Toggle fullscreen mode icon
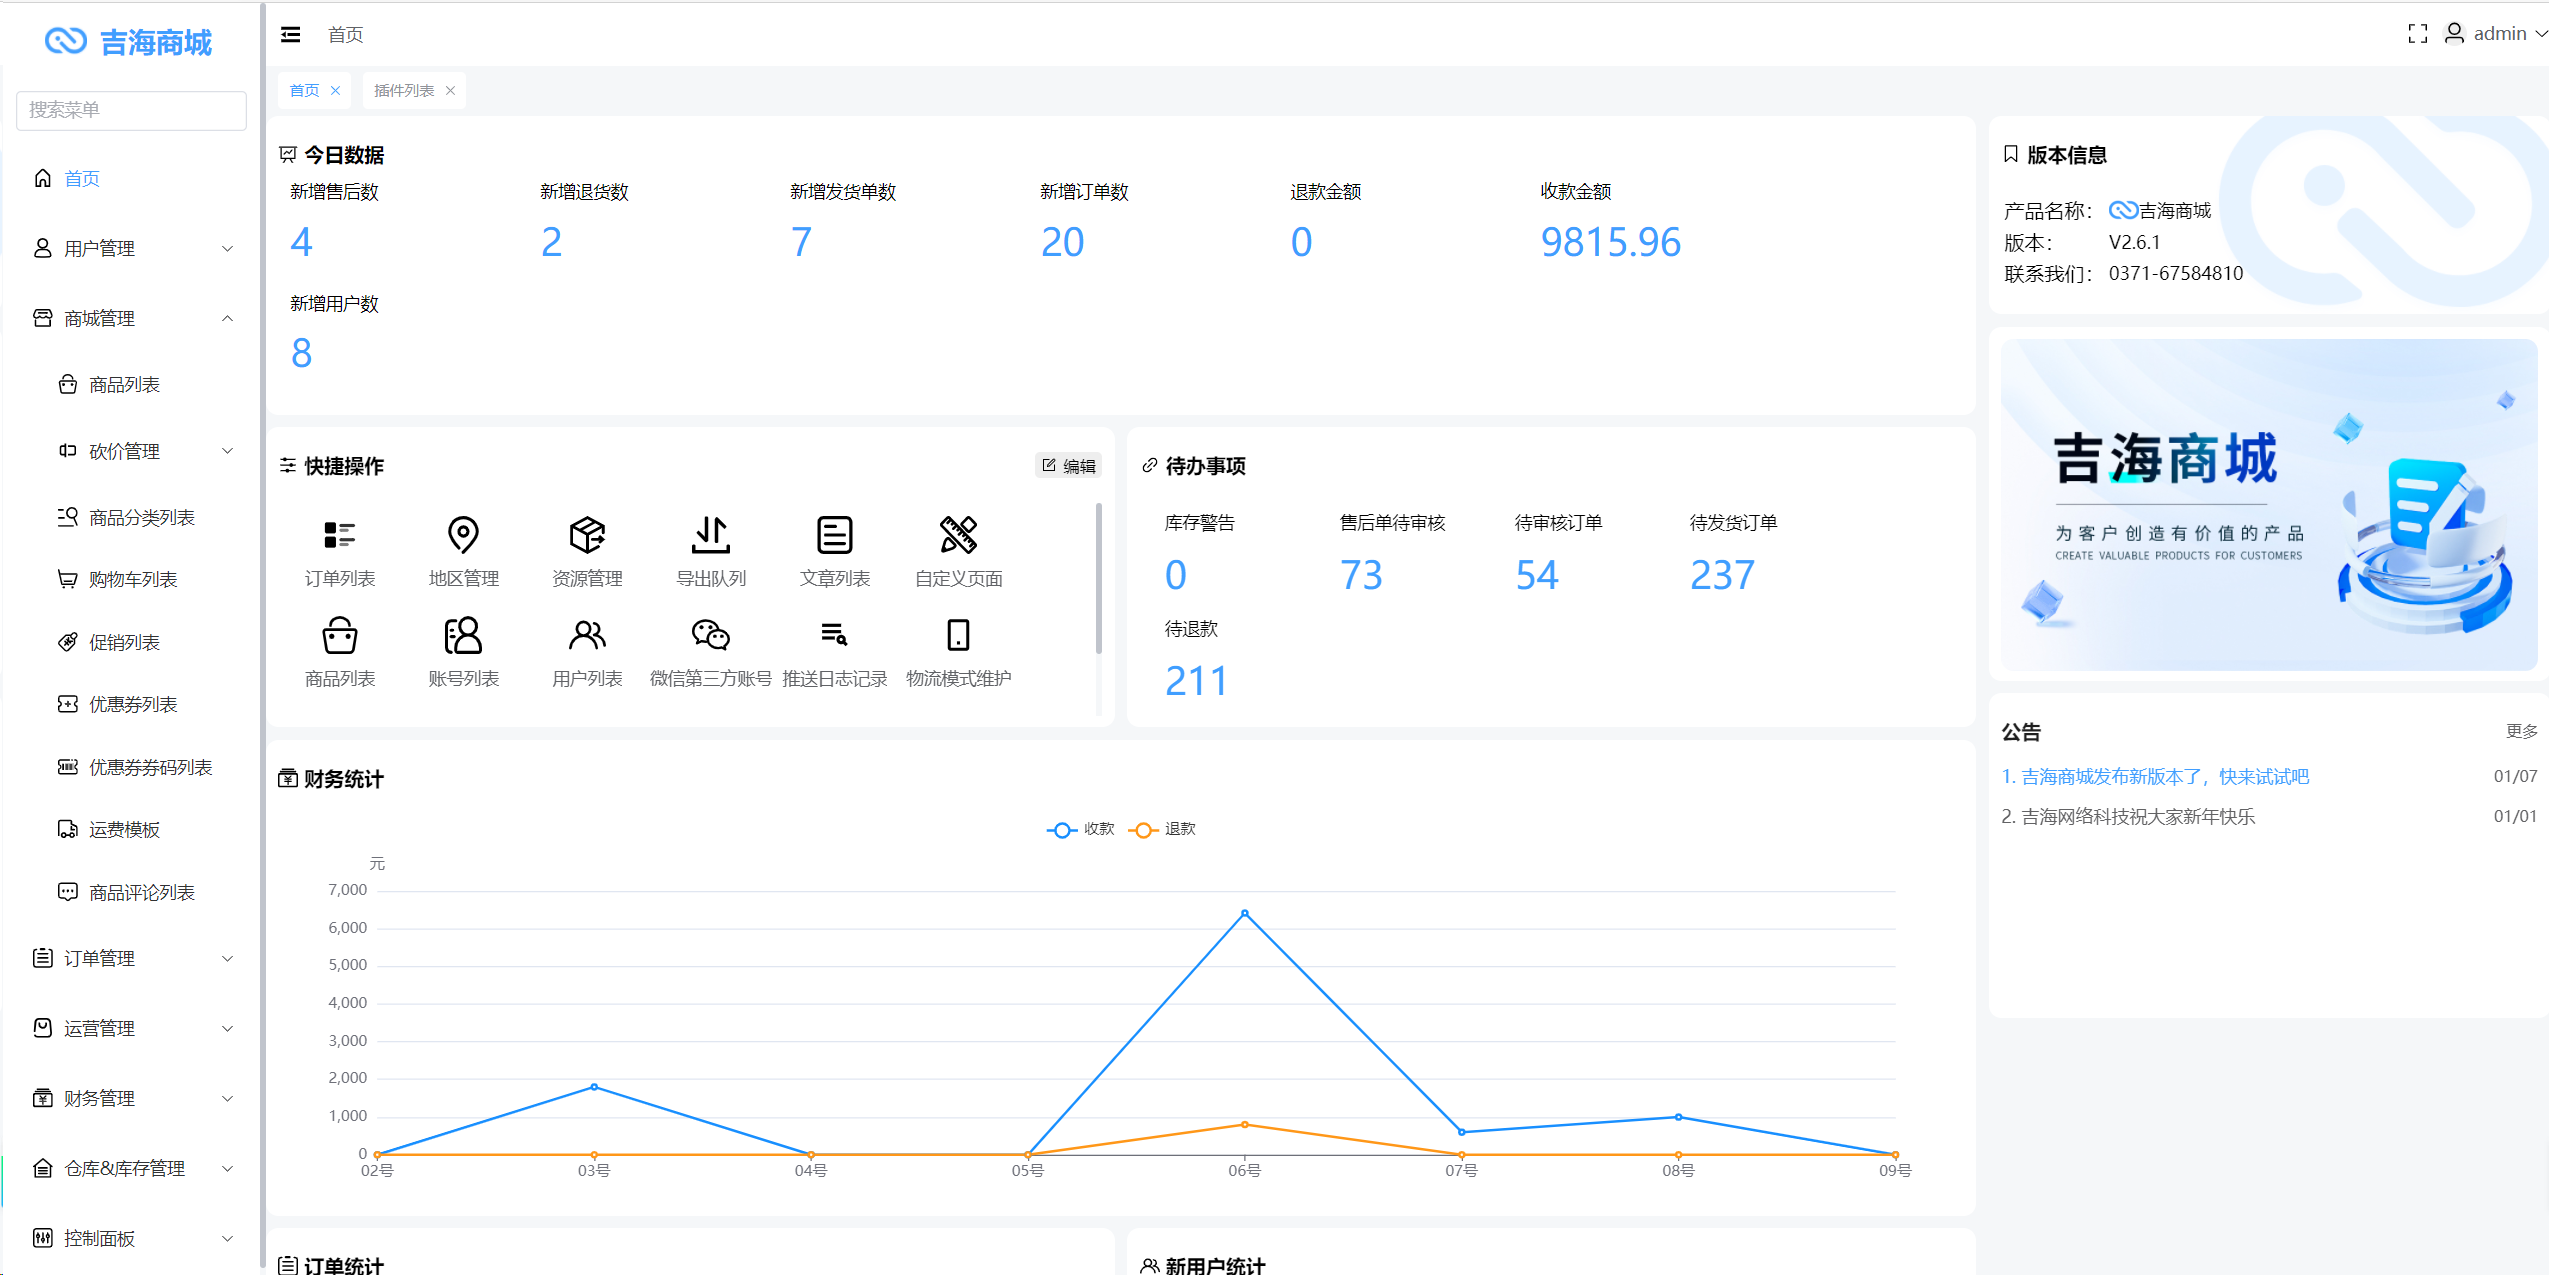 (x=2417, y=34)
